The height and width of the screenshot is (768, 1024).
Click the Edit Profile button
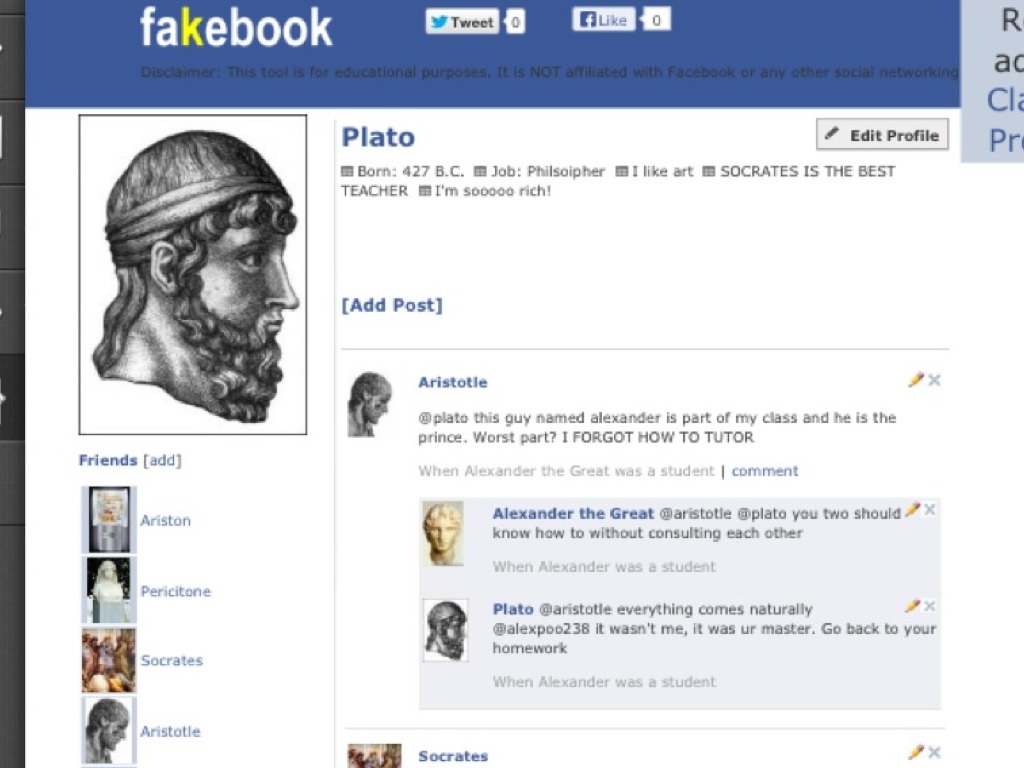point(882,135)
